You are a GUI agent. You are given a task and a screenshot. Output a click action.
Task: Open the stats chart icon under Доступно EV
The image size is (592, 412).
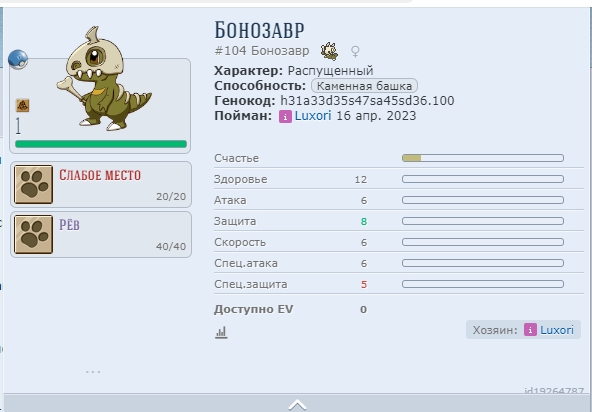[x=221, y=332]
